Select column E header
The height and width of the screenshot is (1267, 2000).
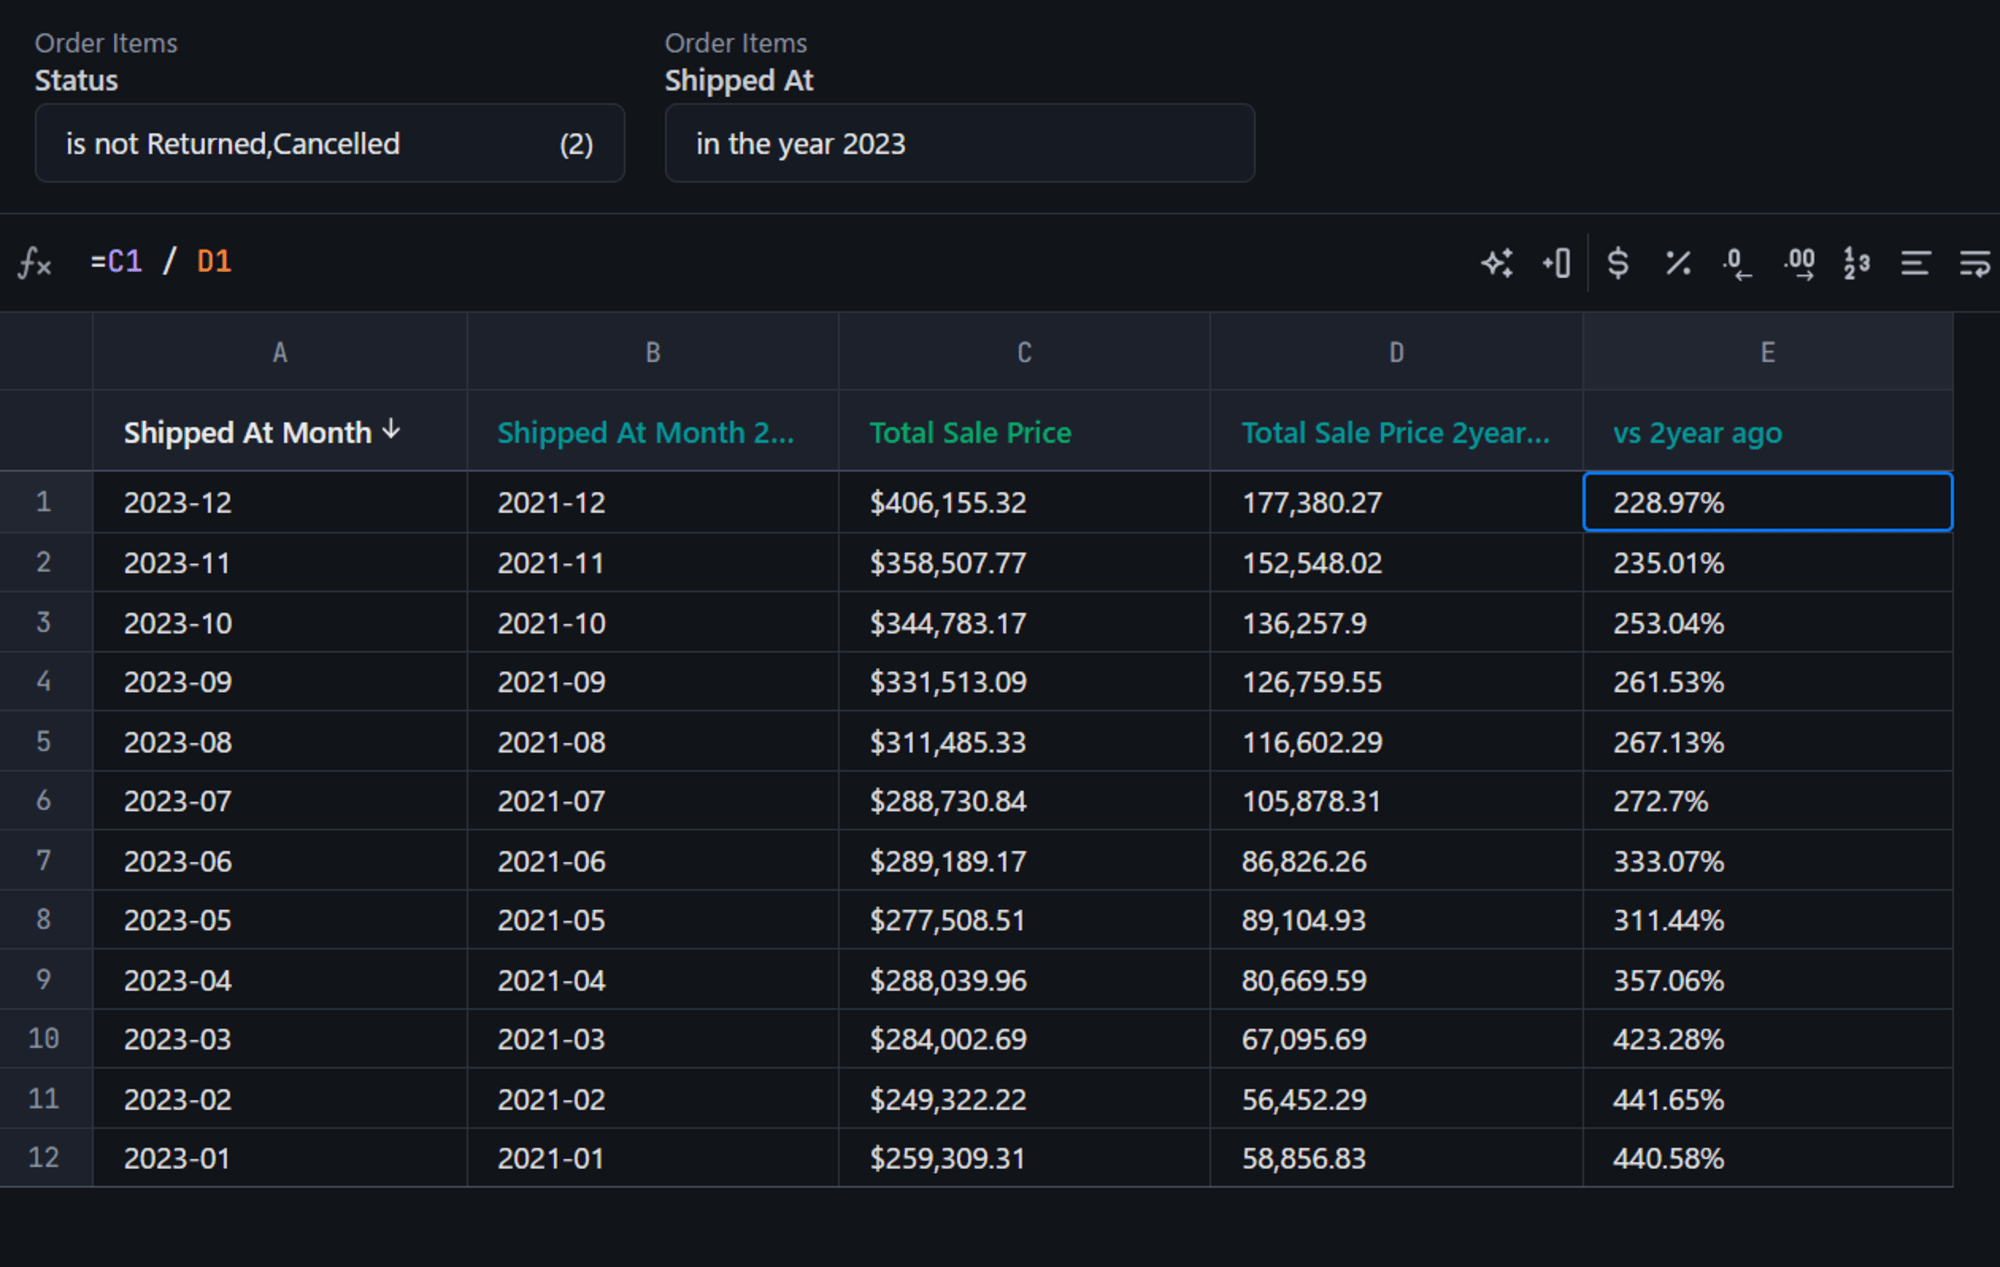coord(1768,352)
